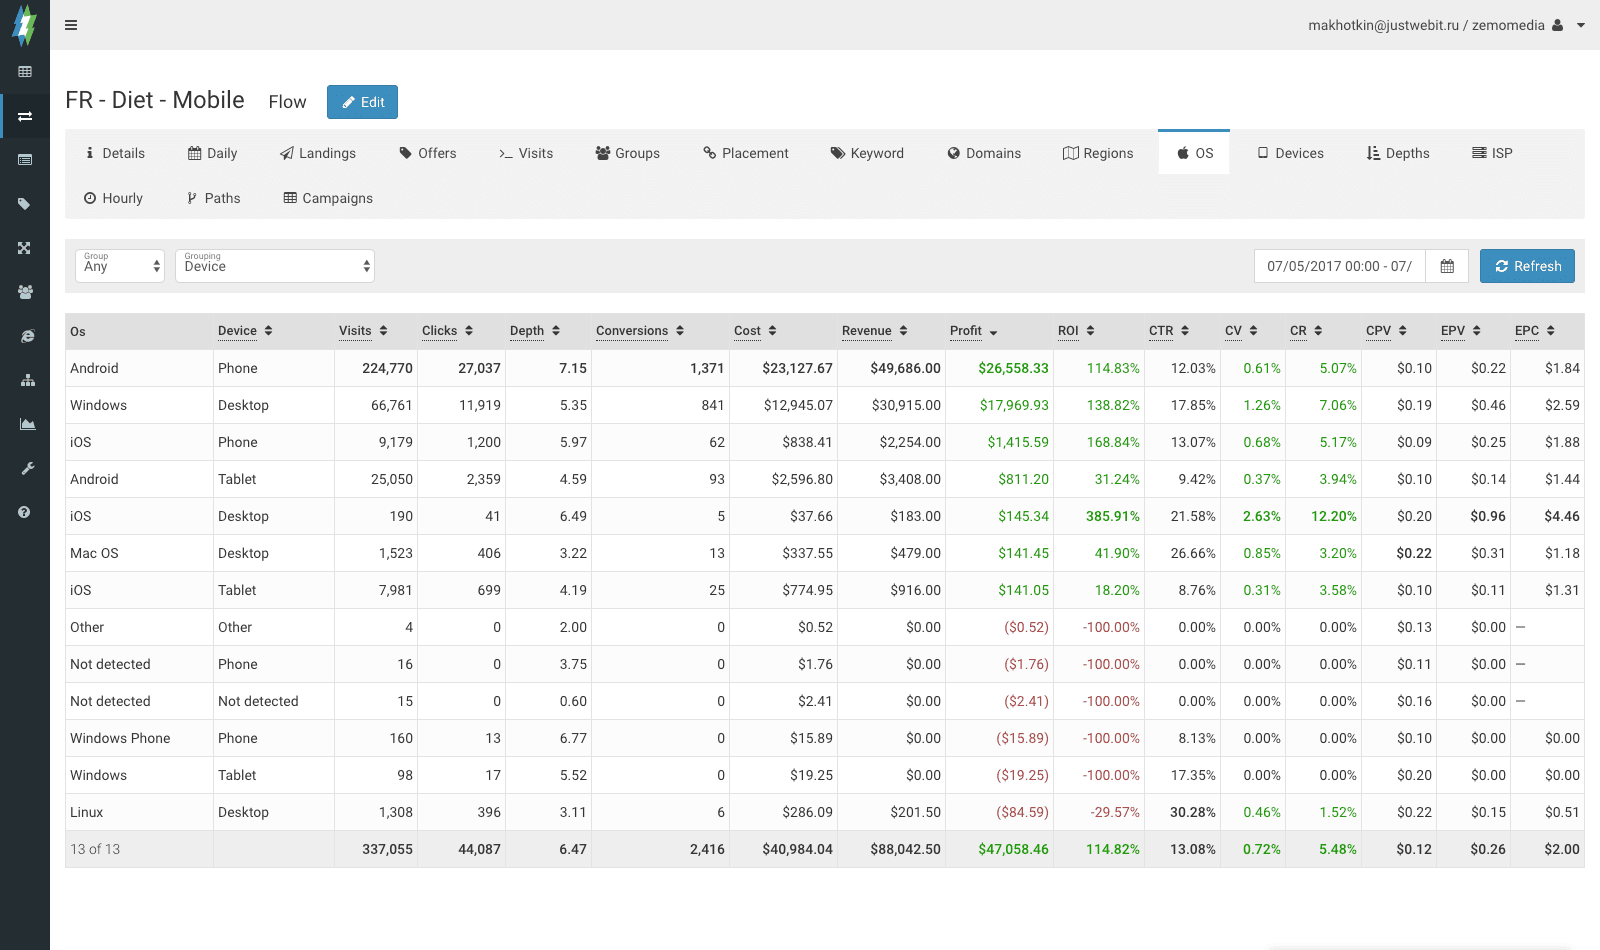Click the browser globe sidebar icon
The width and height of the screenshot is (1600, 950).
tap(27, 336)
